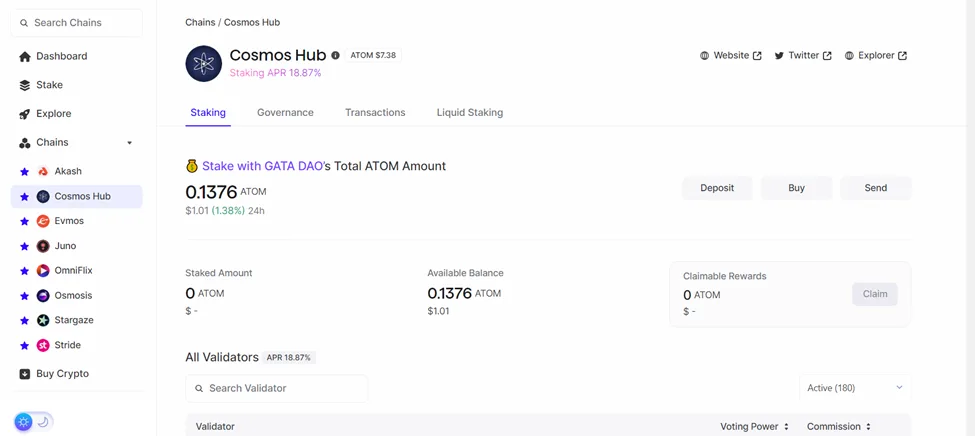The width and height of the screenshot is (975, 436).
Task: Focus the Search Validator field
Action: click(x=276, y=388)
